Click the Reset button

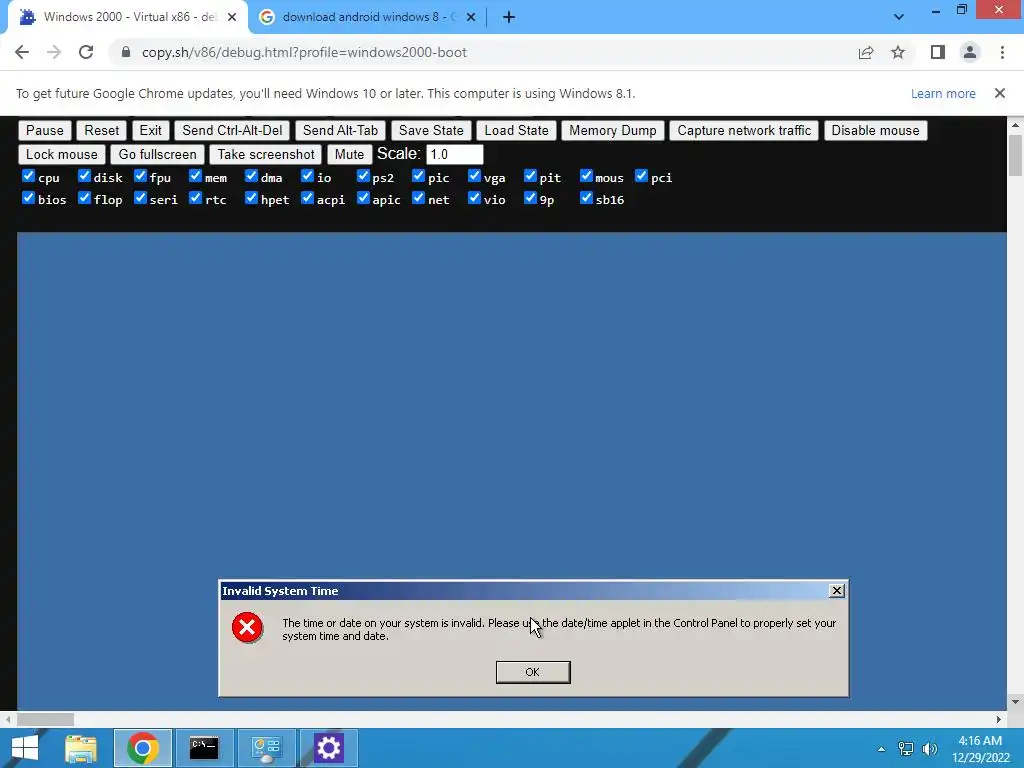[x=101, y=131]
